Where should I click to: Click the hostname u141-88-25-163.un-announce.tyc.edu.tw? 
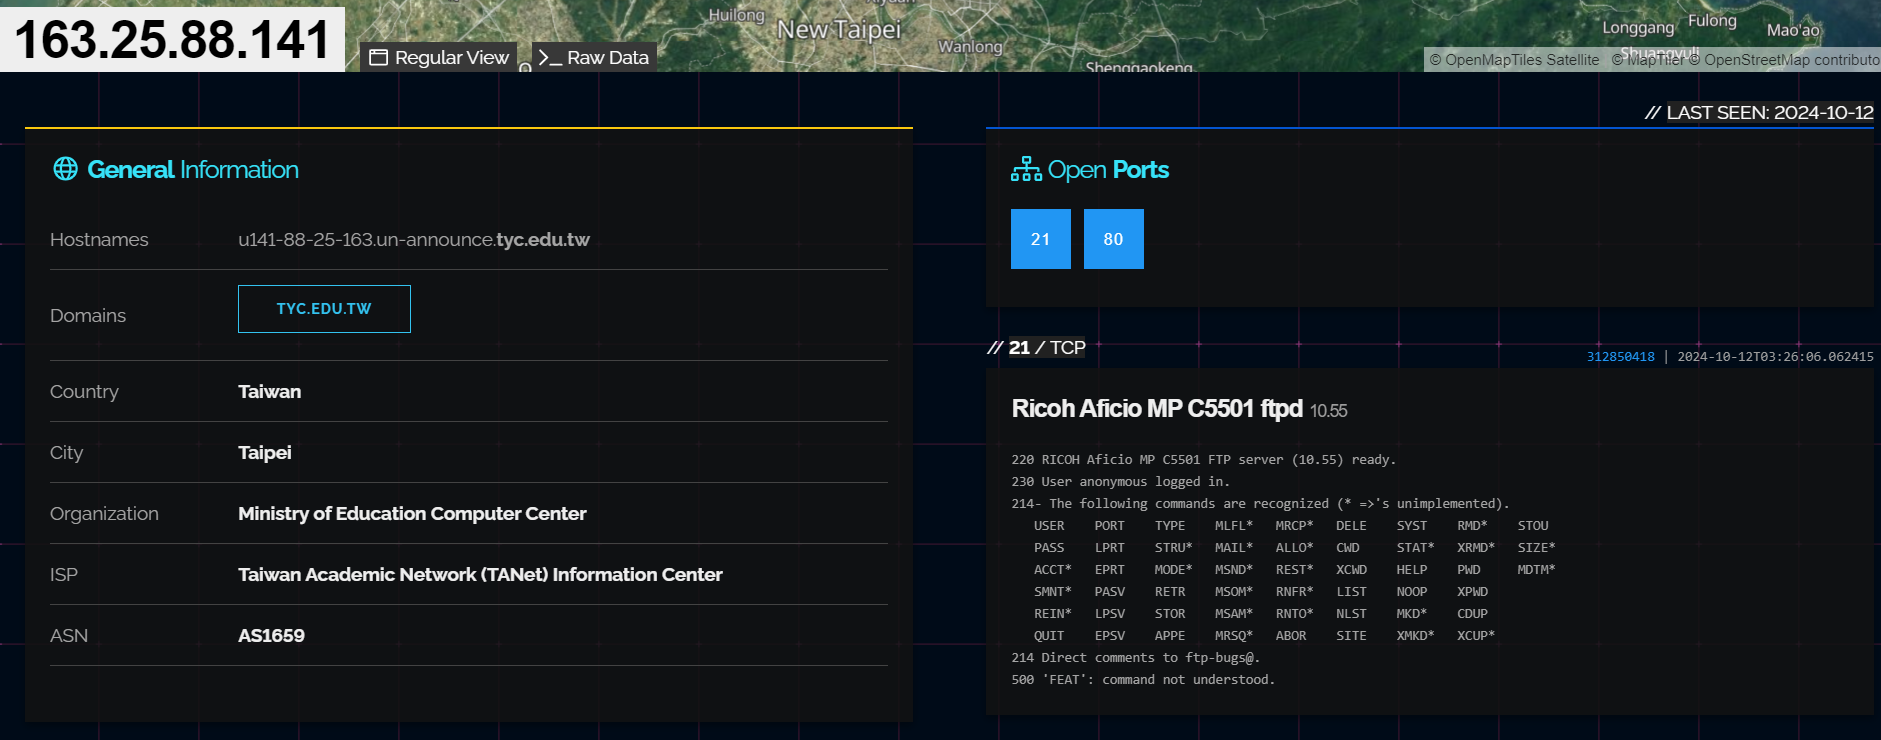[x=414, y=240]
